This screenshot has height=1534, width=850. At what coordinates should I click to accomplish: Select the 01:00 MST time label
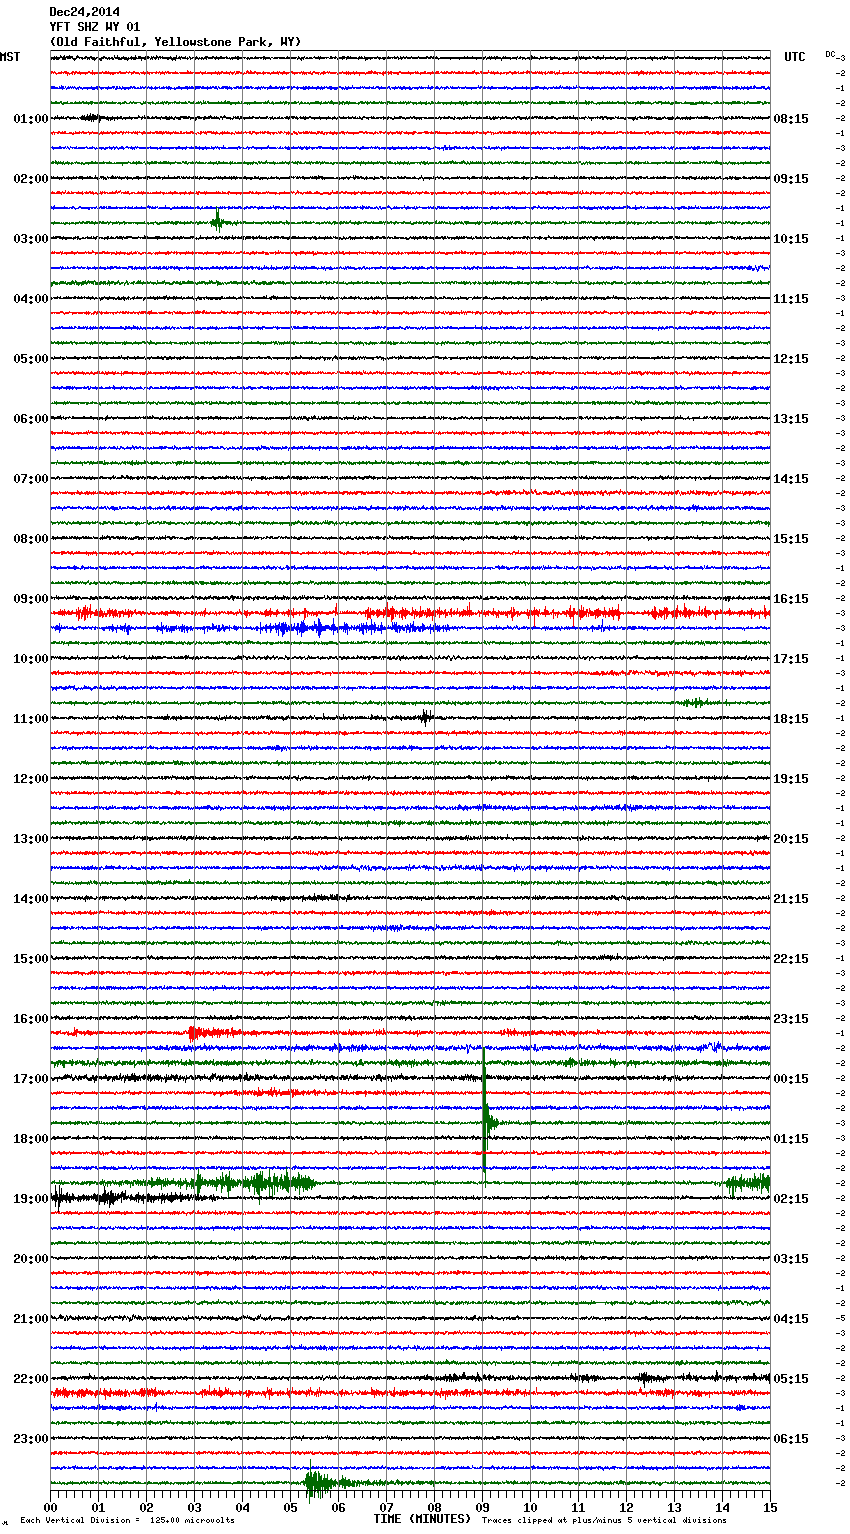(30, 119)
